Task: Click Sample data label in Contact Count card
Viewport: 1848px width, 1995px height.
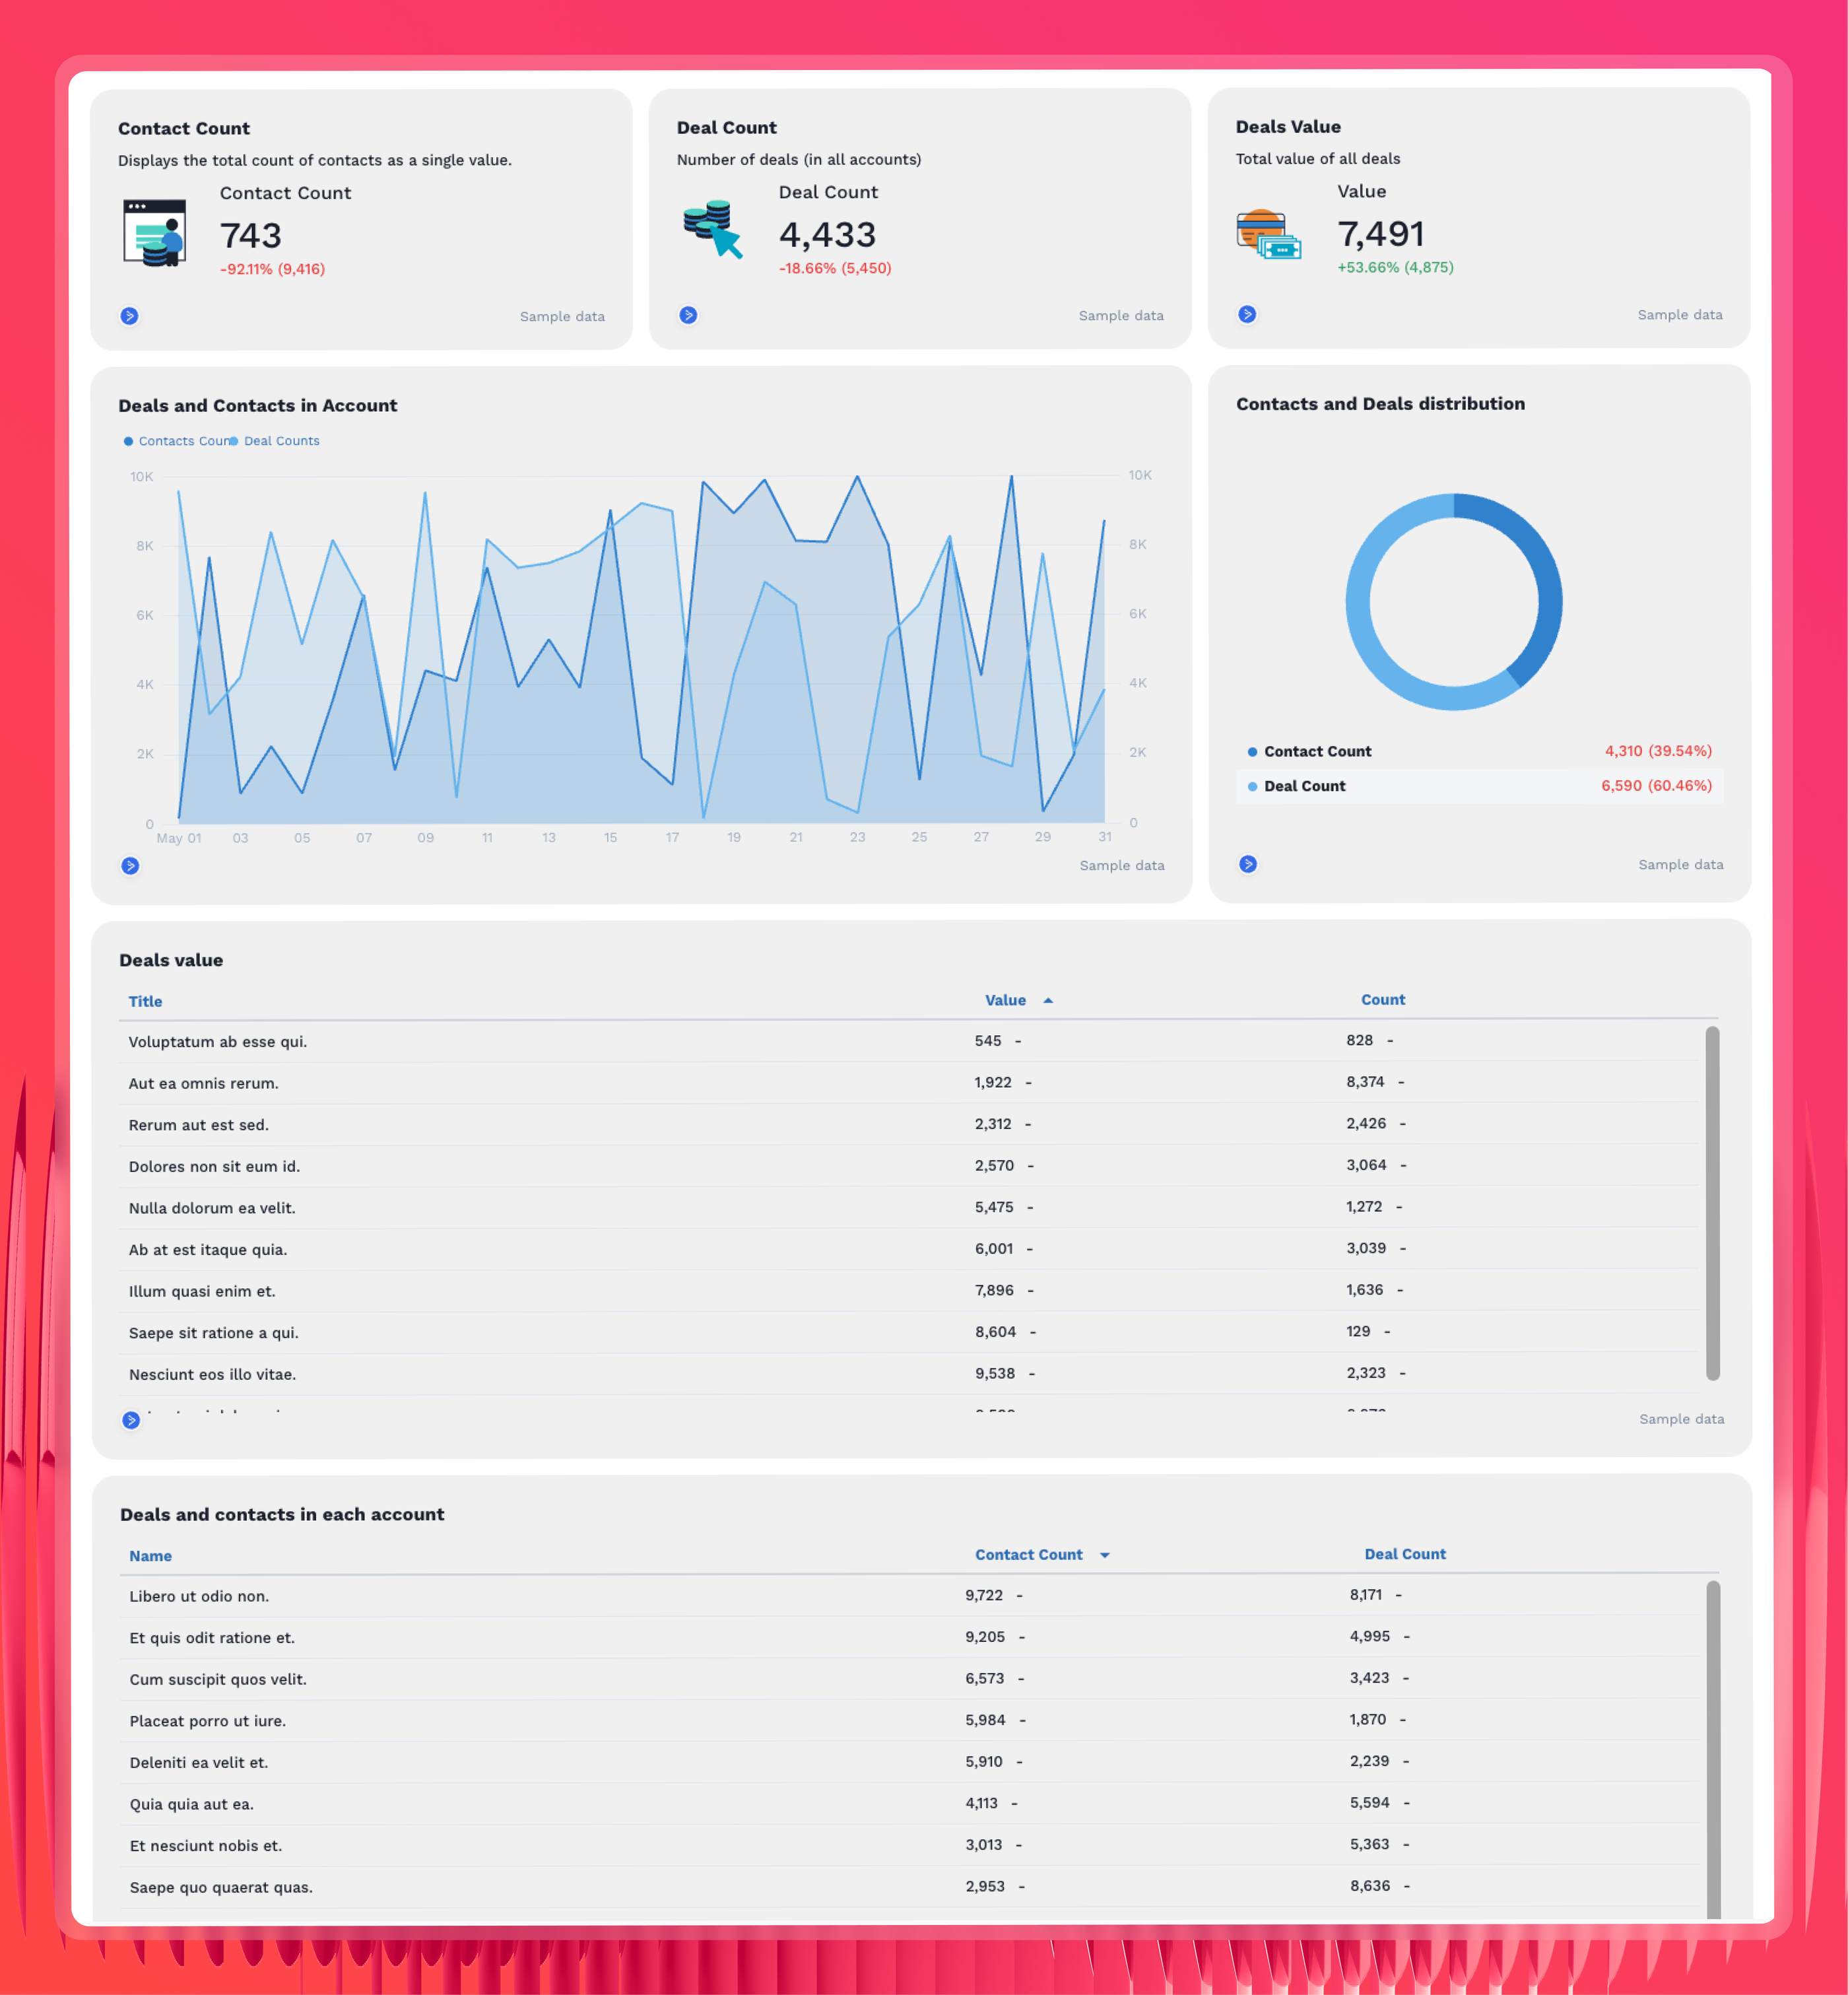Action: coord(562,317)
